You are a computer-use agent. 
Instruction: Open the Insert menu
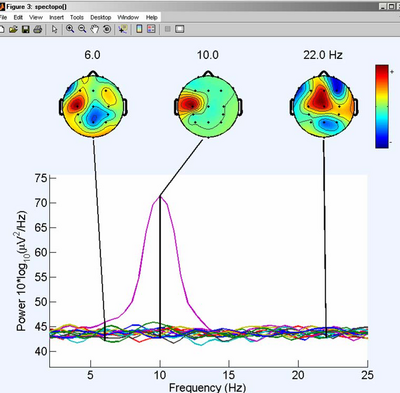[x=56, y=17]
